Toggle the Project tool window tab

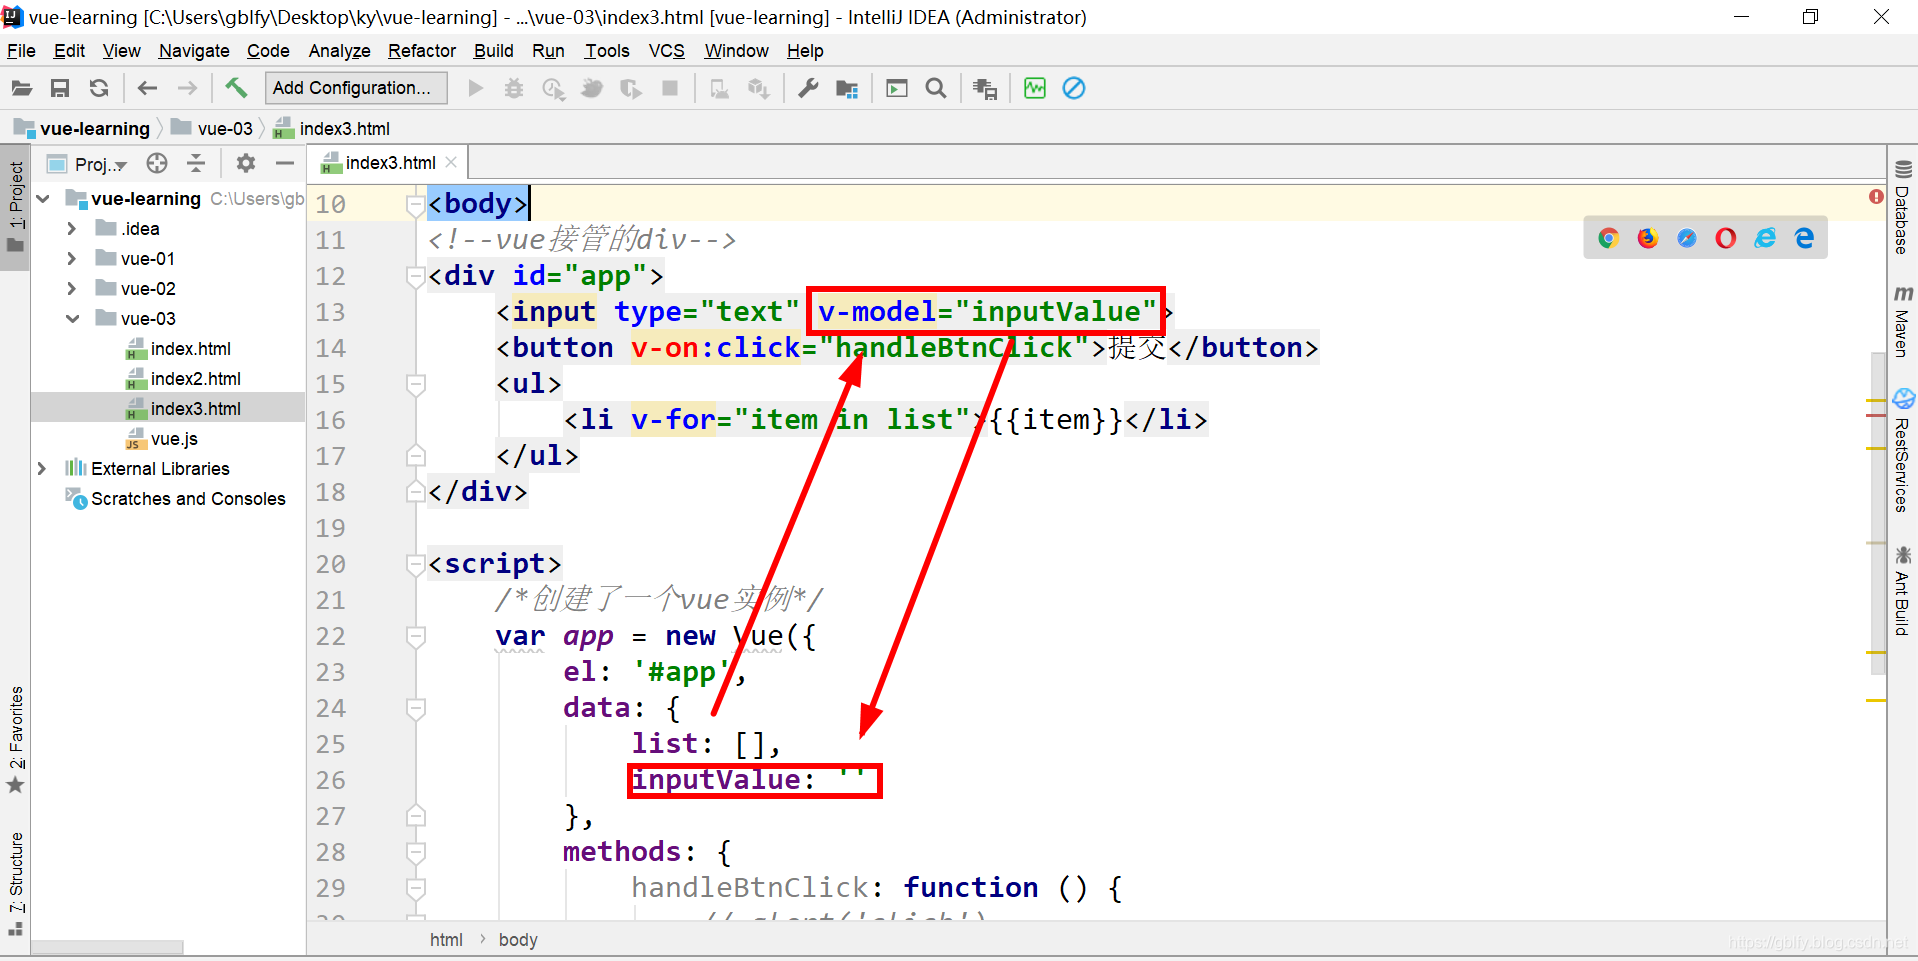[x=15, y=208]
